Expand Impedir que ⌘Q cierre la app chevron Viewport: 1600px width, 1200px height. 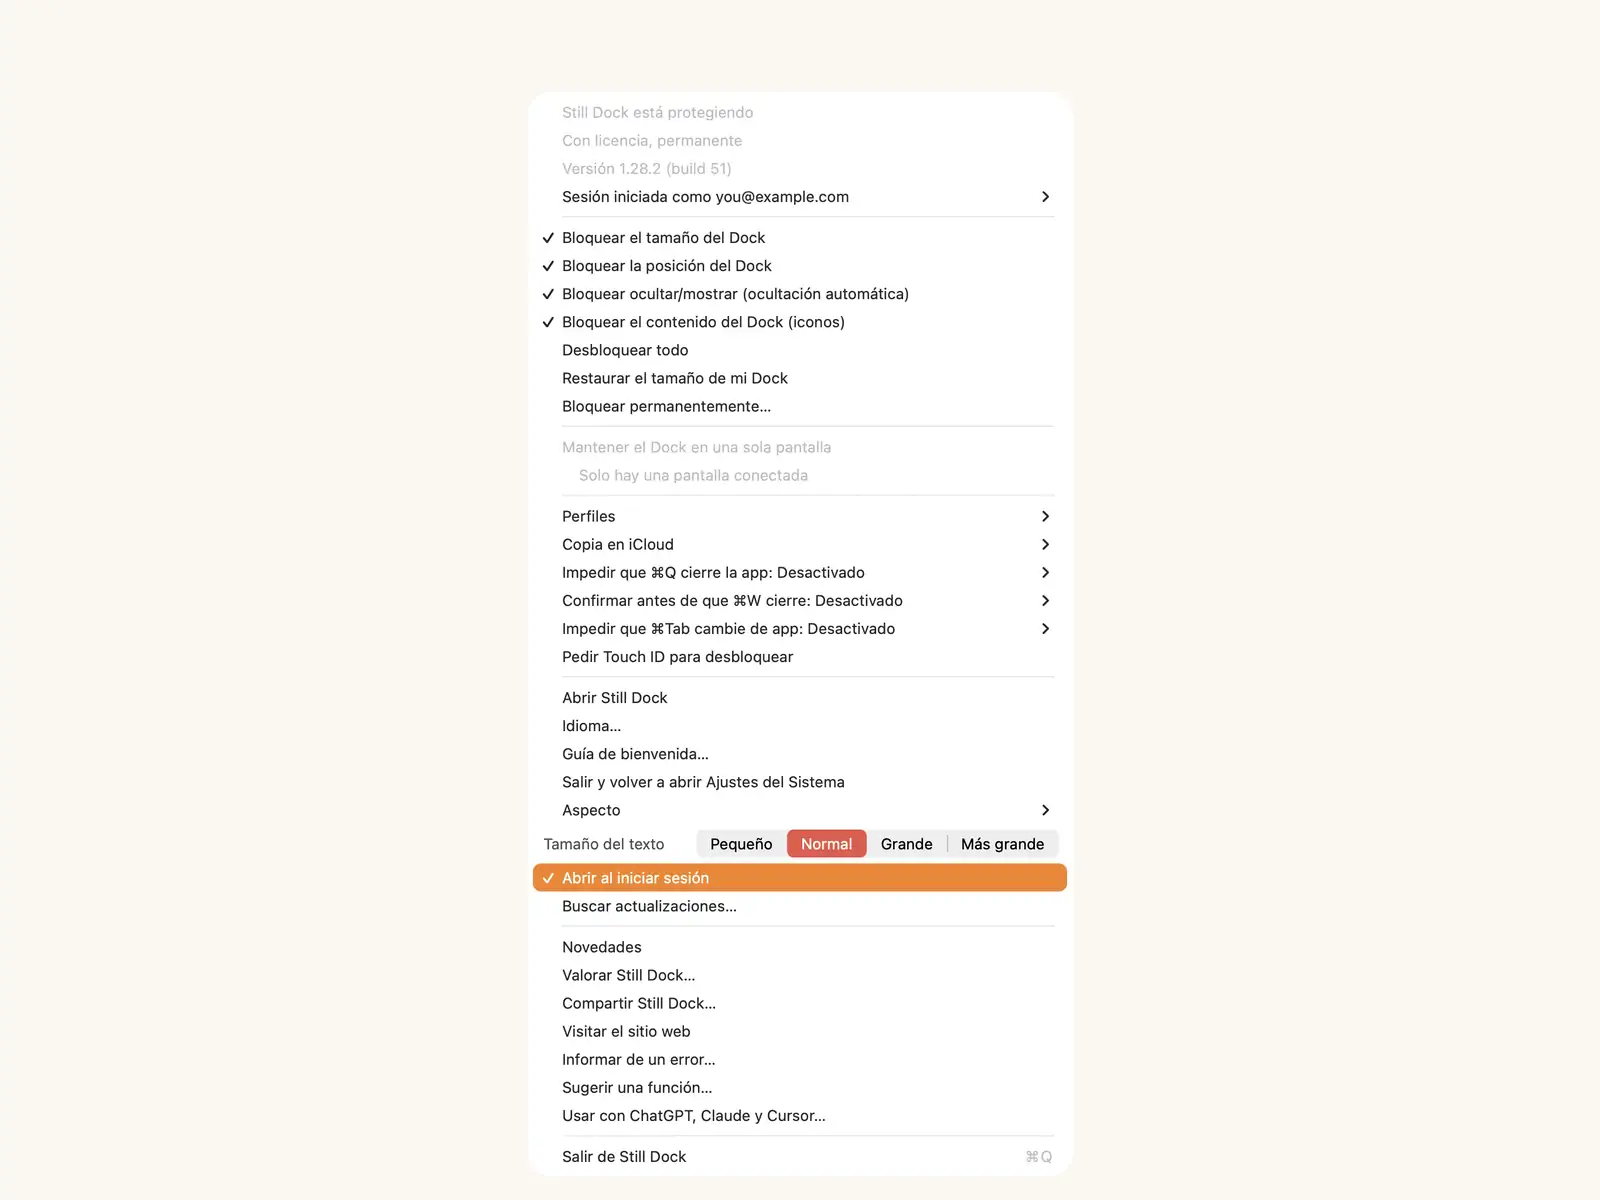(x=1045, y=572)
